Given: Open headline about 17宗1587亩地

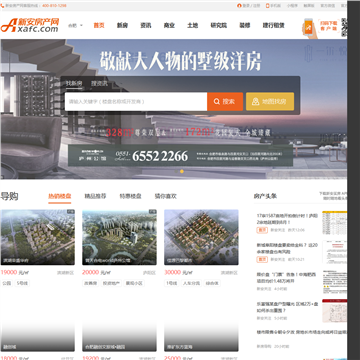Looking at the screenshot, I should [287, 219].
